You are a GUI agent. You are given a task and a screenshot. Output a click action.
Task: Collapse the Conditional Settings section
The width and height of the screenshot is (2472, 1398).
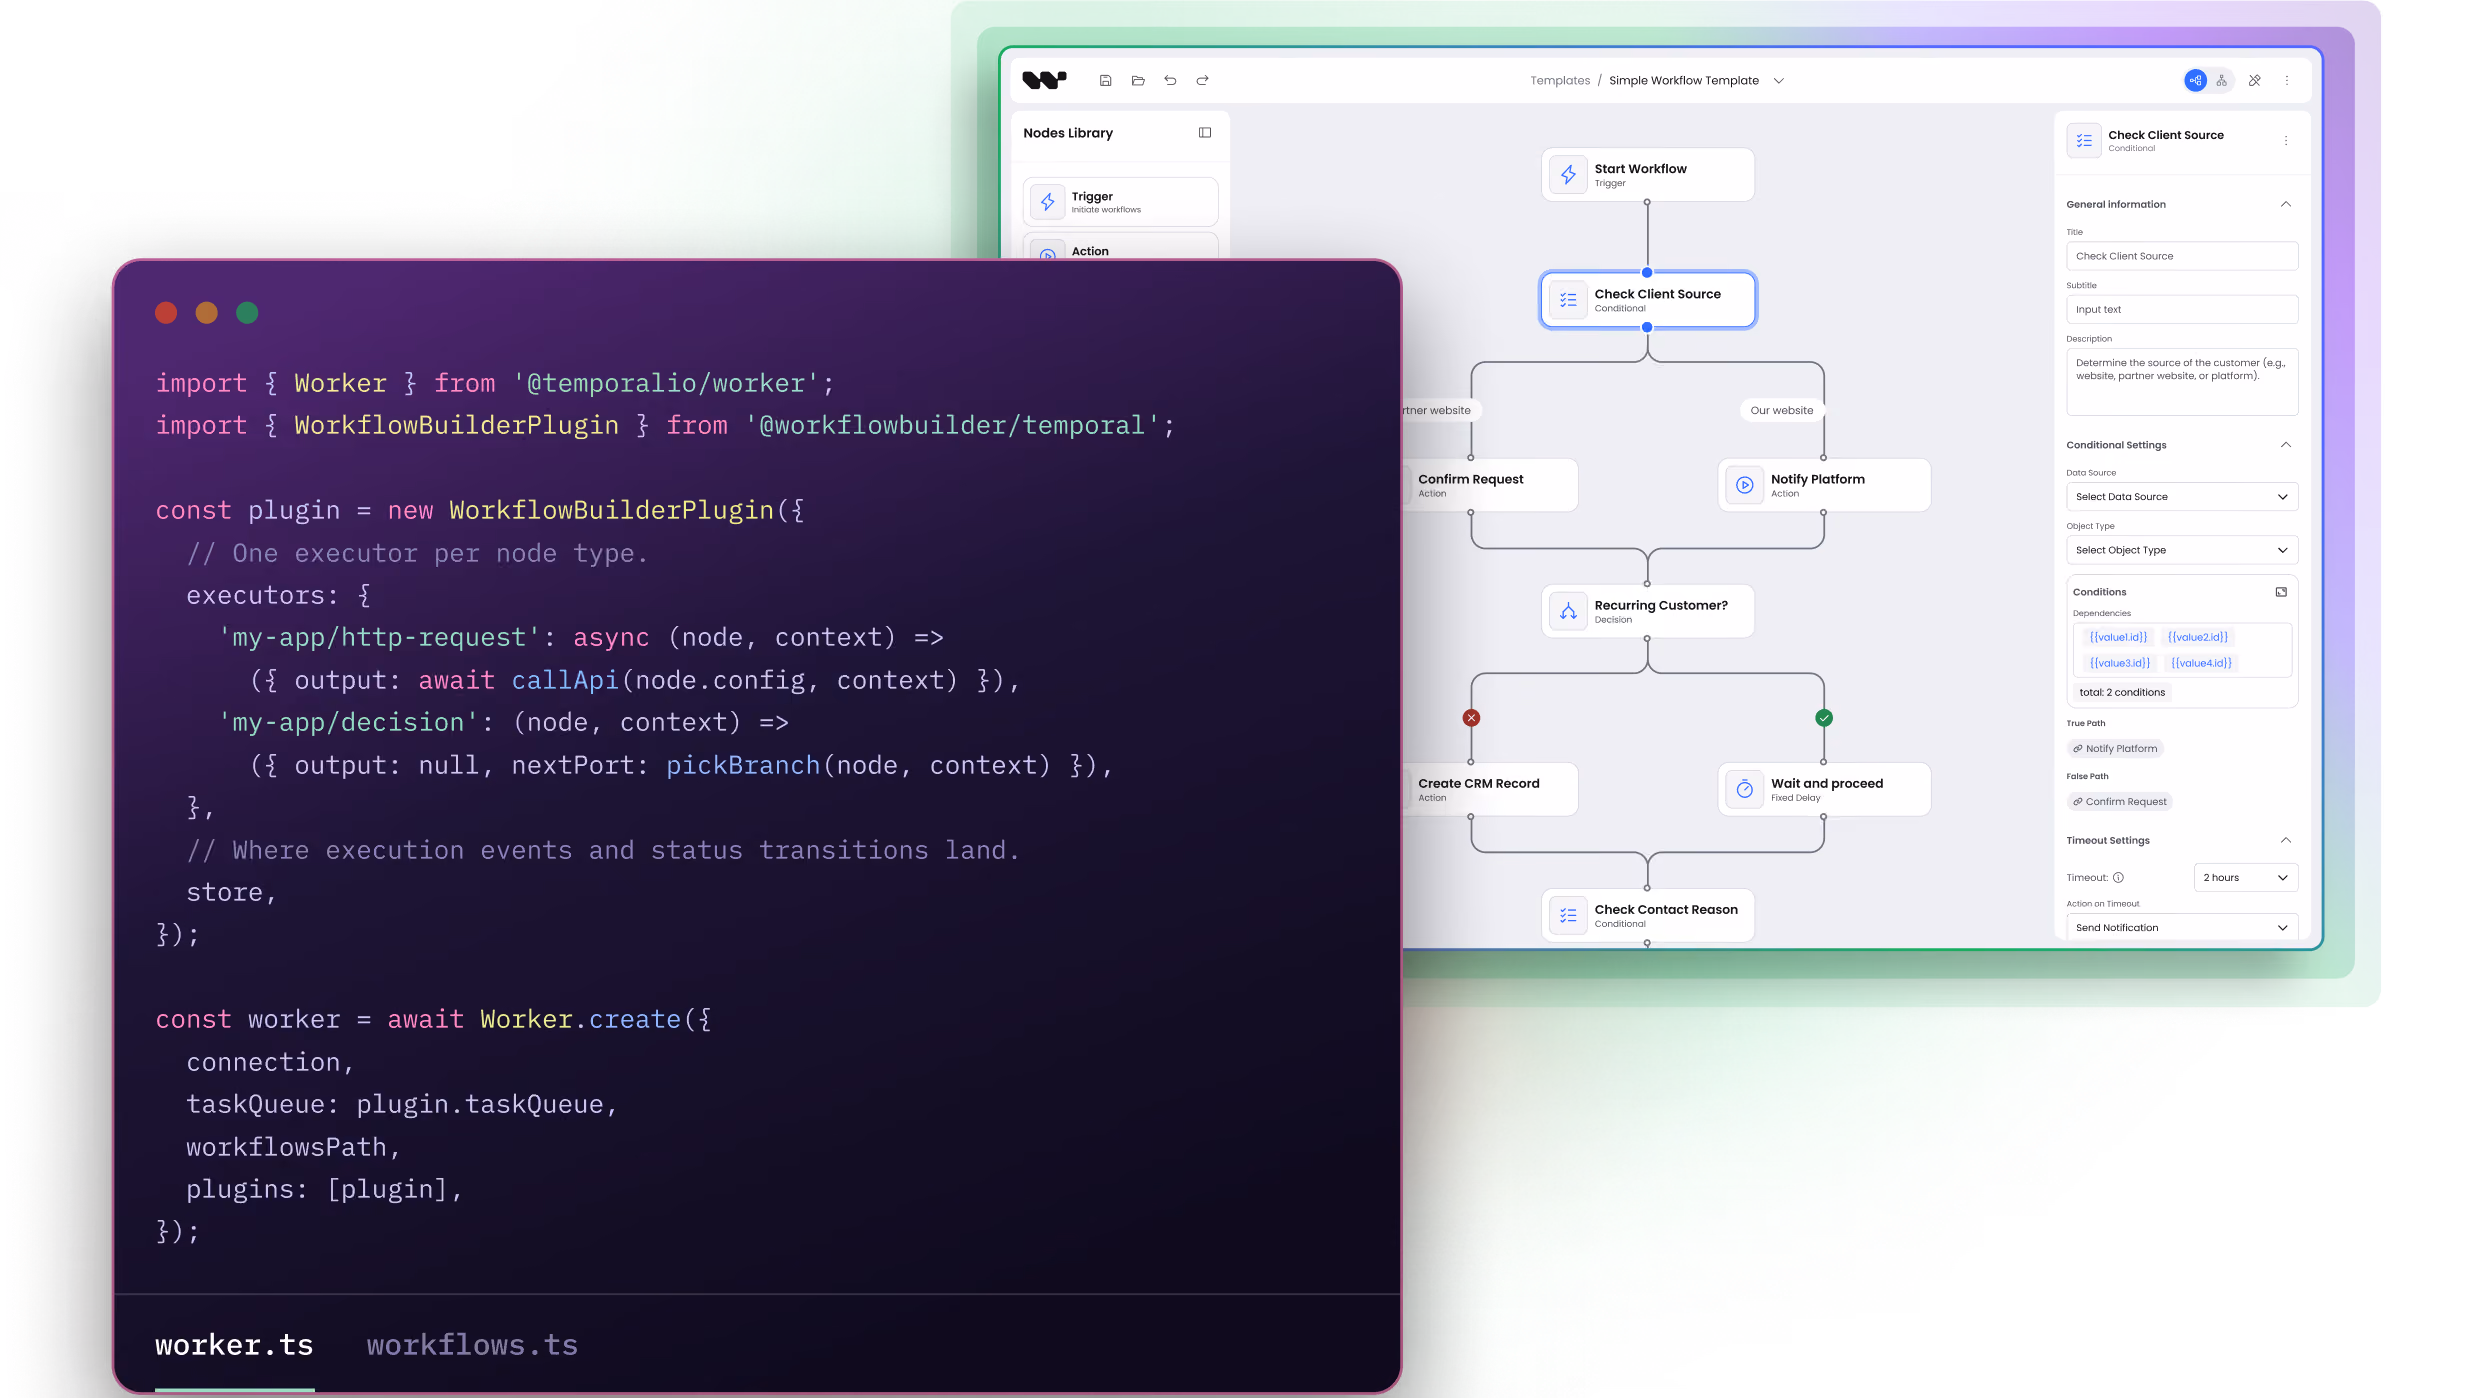click(2285, 445)
